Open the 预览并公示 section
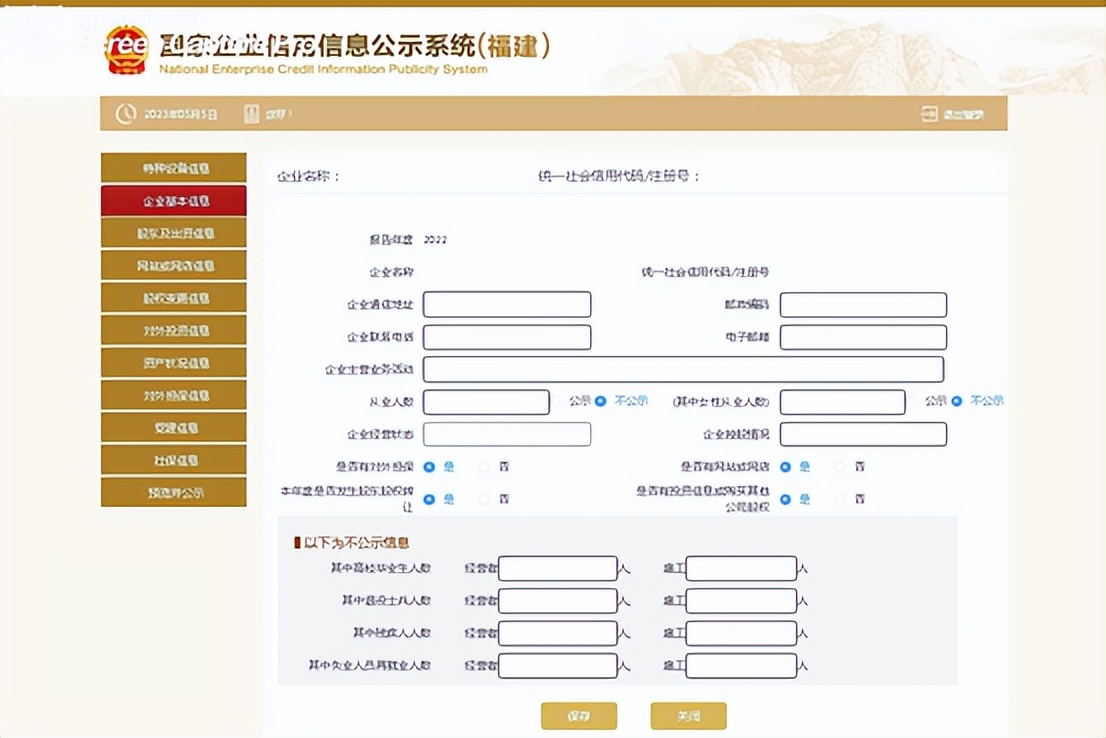 pyautogui.click(x=172, y=492)
